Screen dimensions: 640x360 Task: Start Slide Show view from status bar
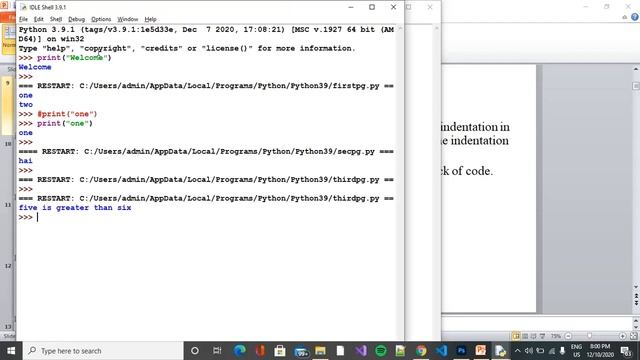pyautogui.click(x=542, y=336)
